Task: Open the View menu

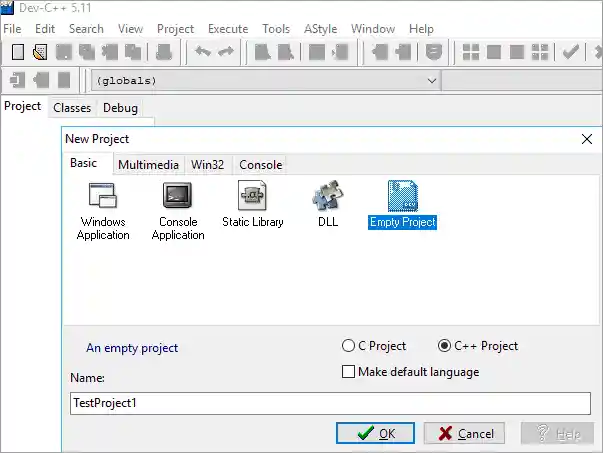Action: (130, 29)
